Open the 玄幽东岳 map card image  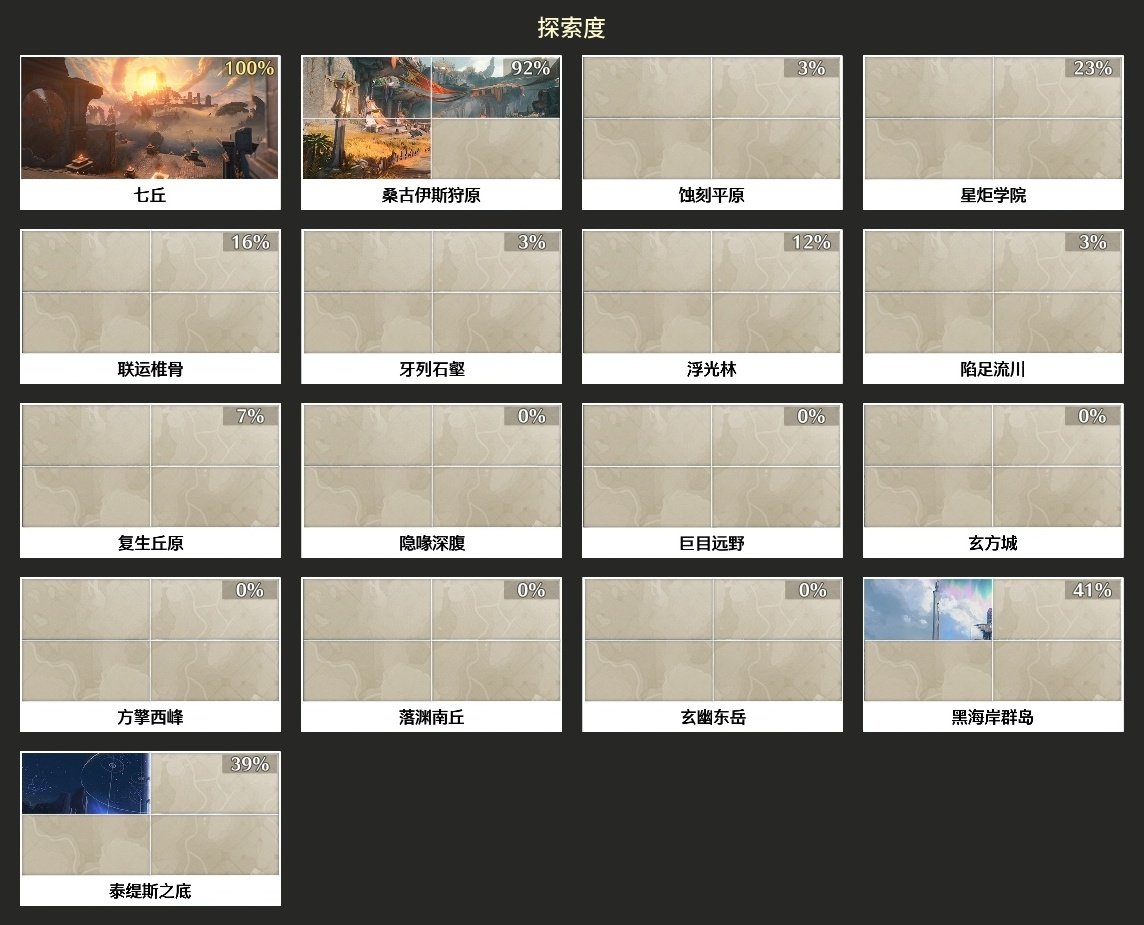(x=712, y=640)
